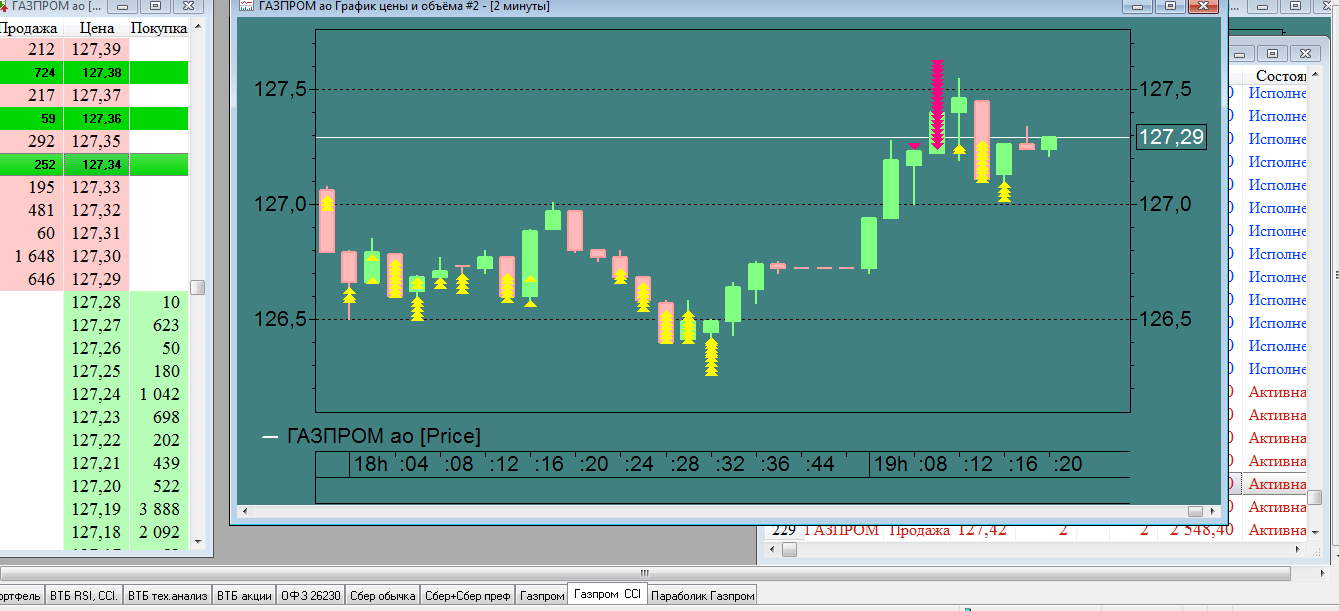Maximize the ГАЗПРОМ price chart window

pos(1171,6)
